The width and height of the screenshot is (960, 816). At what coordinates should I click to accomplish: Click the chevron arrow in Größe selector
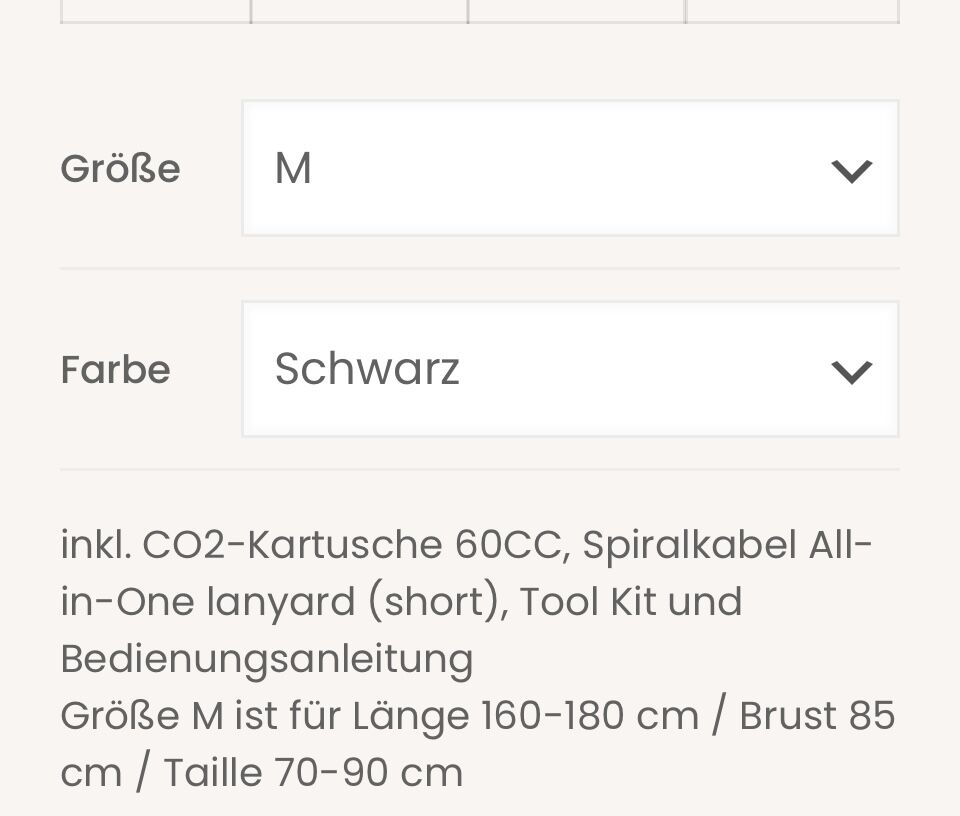(x=852, y=171)
